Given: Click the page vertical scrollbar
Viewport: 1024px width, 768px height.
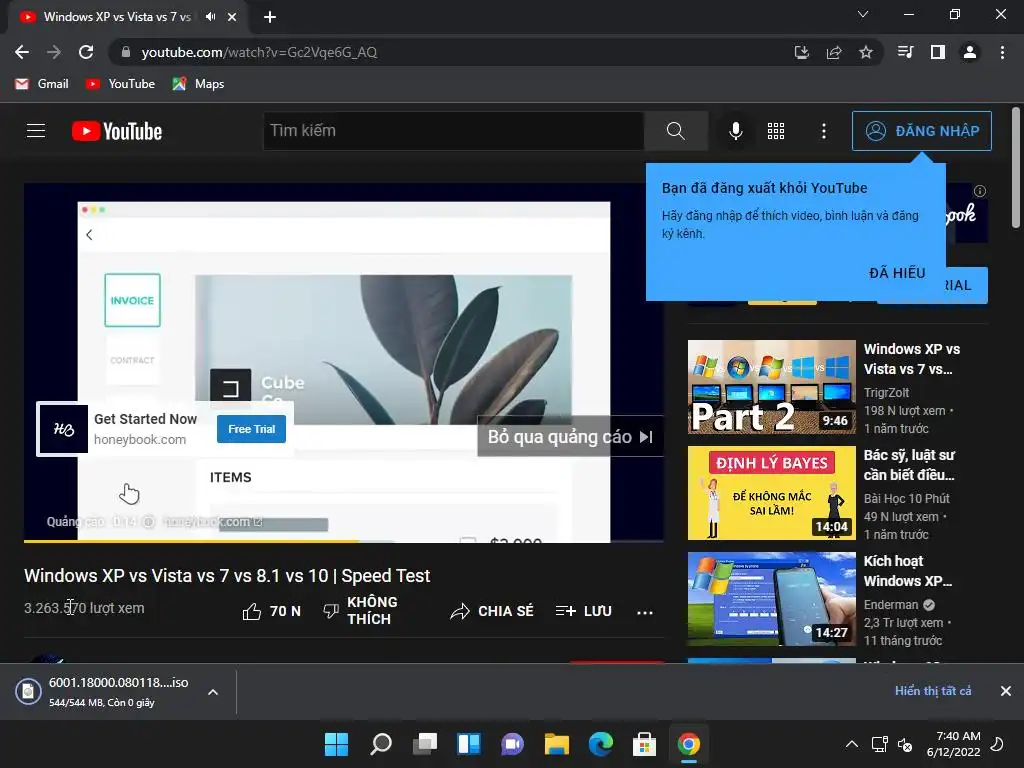Looking at the screenshot, I should pos(1016,168).
